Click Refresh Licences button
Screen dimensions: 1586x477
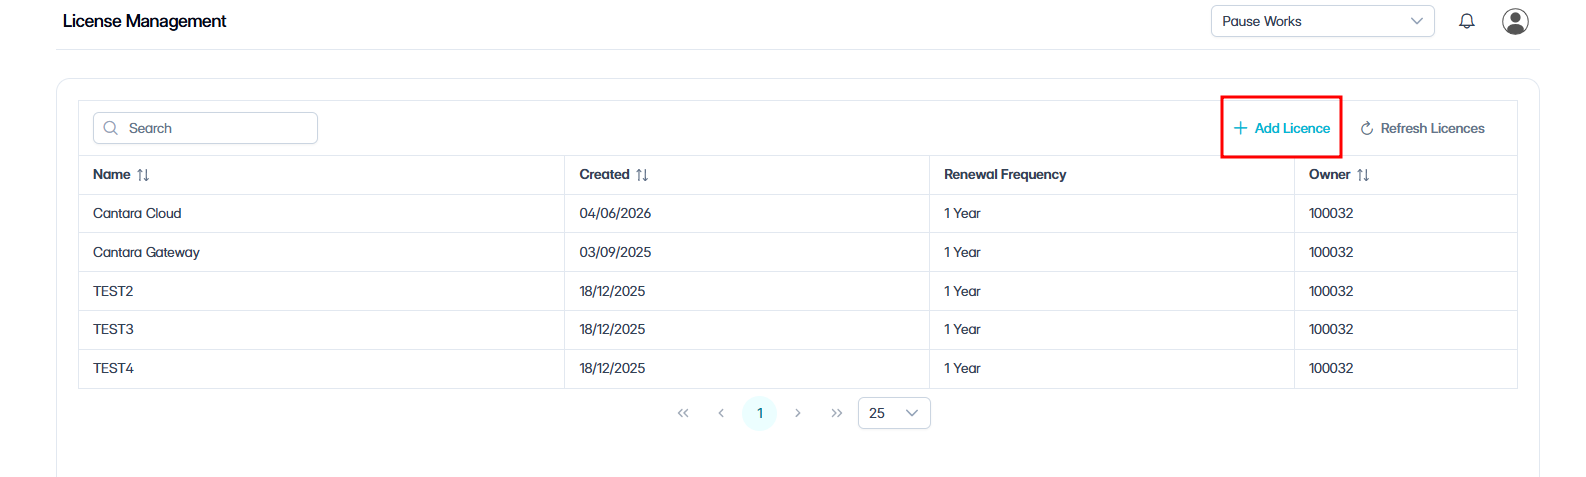[1422, 128]
